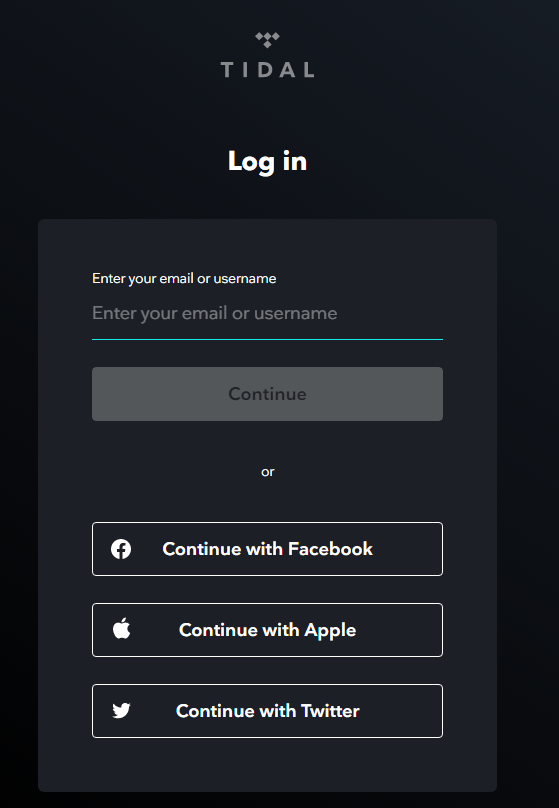Viewport: 559px width, 808px height.
Task: Click the greyed-out Continue button
Action: click(x=267, y=394)
